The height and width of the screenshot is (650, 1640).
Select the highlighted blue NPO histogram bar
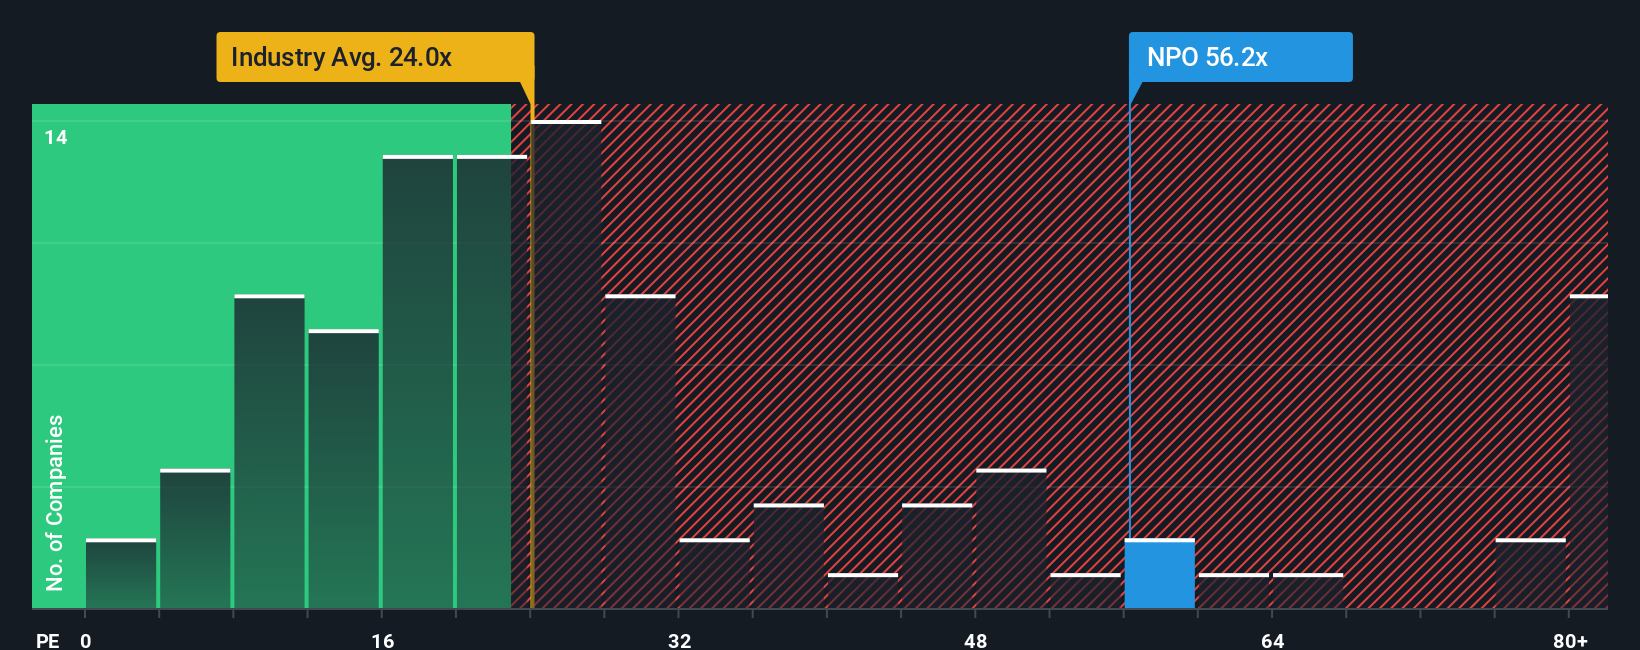[1160, 574]
